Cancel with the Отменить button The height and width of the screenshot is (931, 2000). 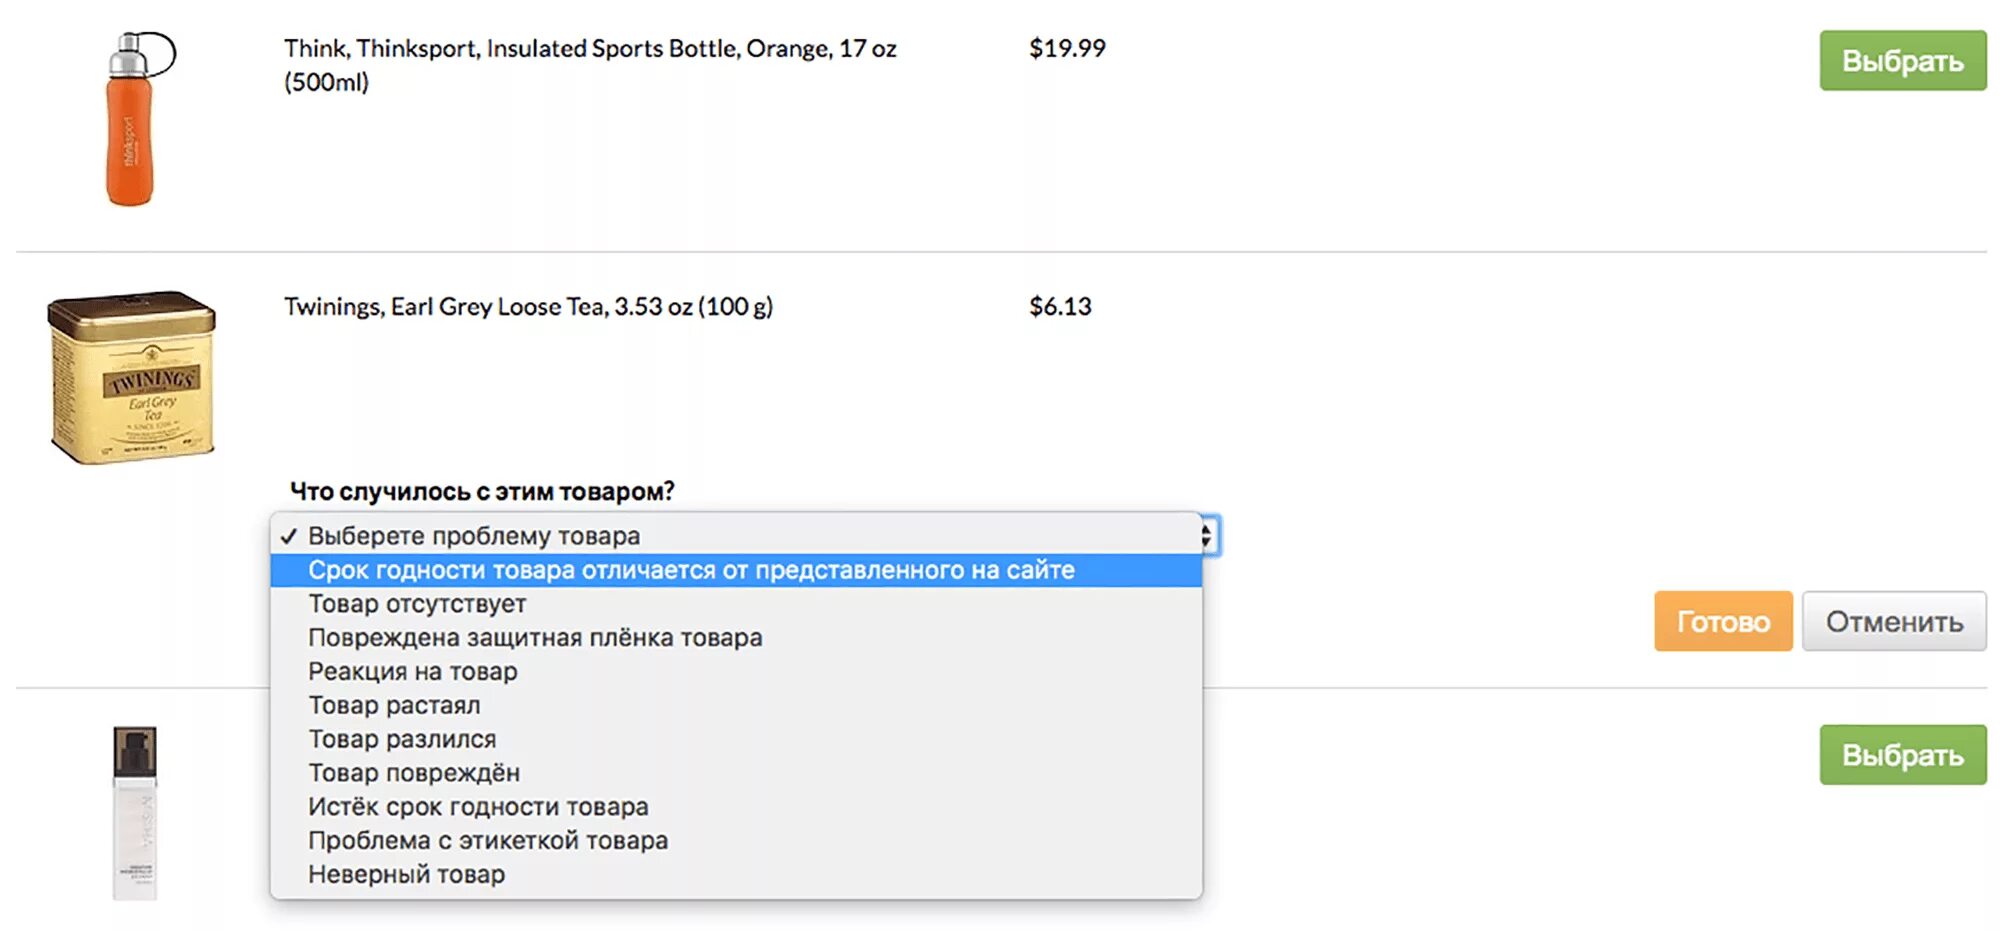tap(1893, 622)
